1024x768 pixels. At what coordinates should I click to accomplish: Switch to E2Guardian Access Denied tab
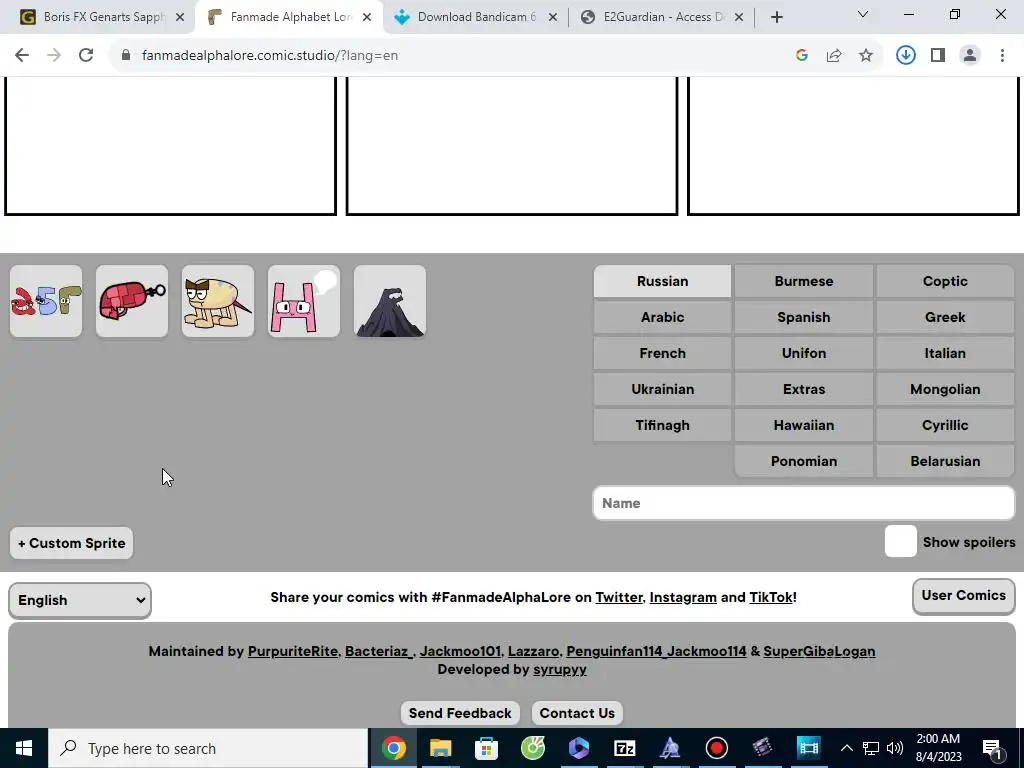pyautogui.click(x=661, y=17)
